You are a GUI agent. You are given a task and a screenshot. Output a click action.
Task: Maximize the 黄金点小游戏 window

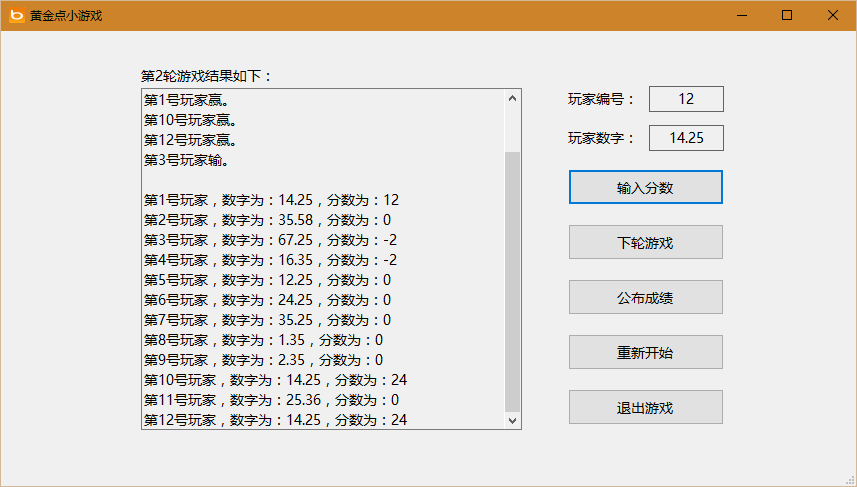tap(787, 15)
